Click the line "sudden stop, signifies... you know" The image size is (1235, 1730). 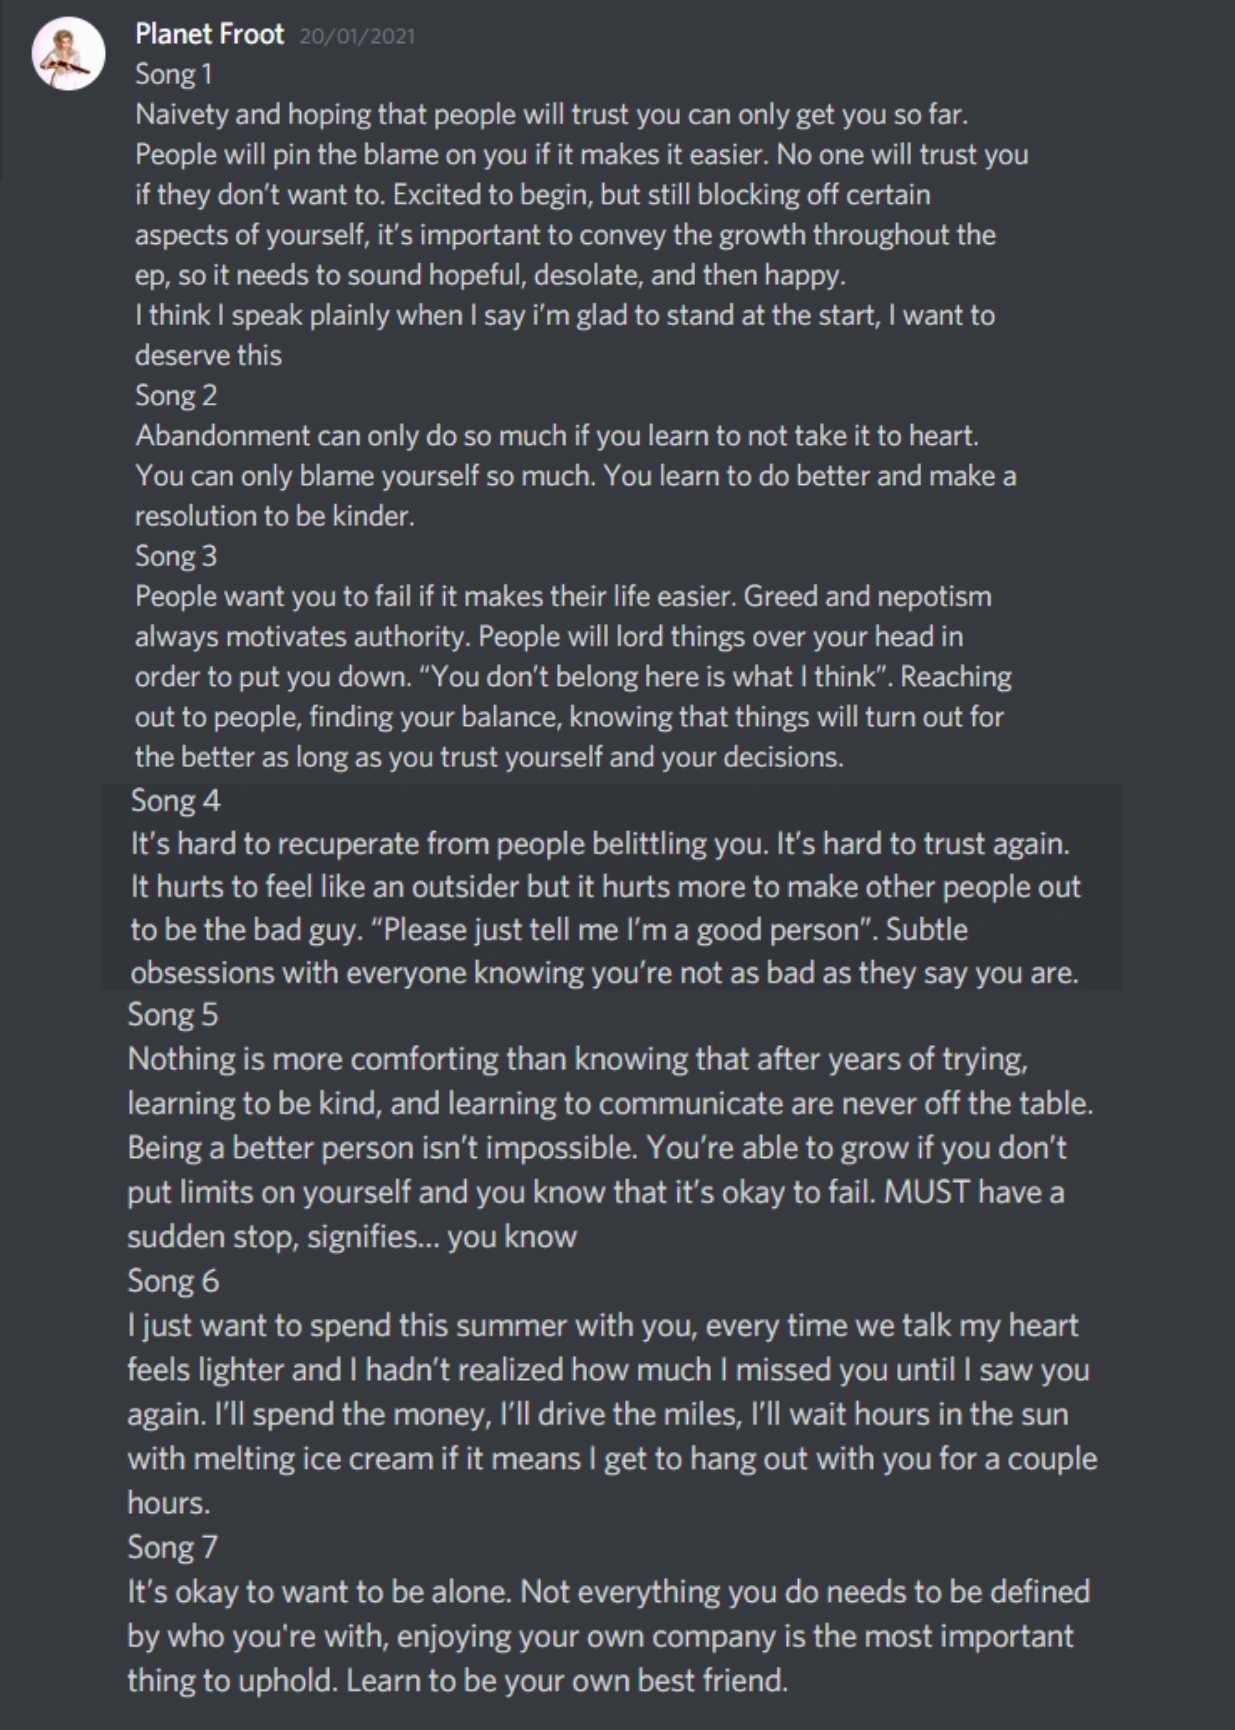click(x=351, y=1237)
